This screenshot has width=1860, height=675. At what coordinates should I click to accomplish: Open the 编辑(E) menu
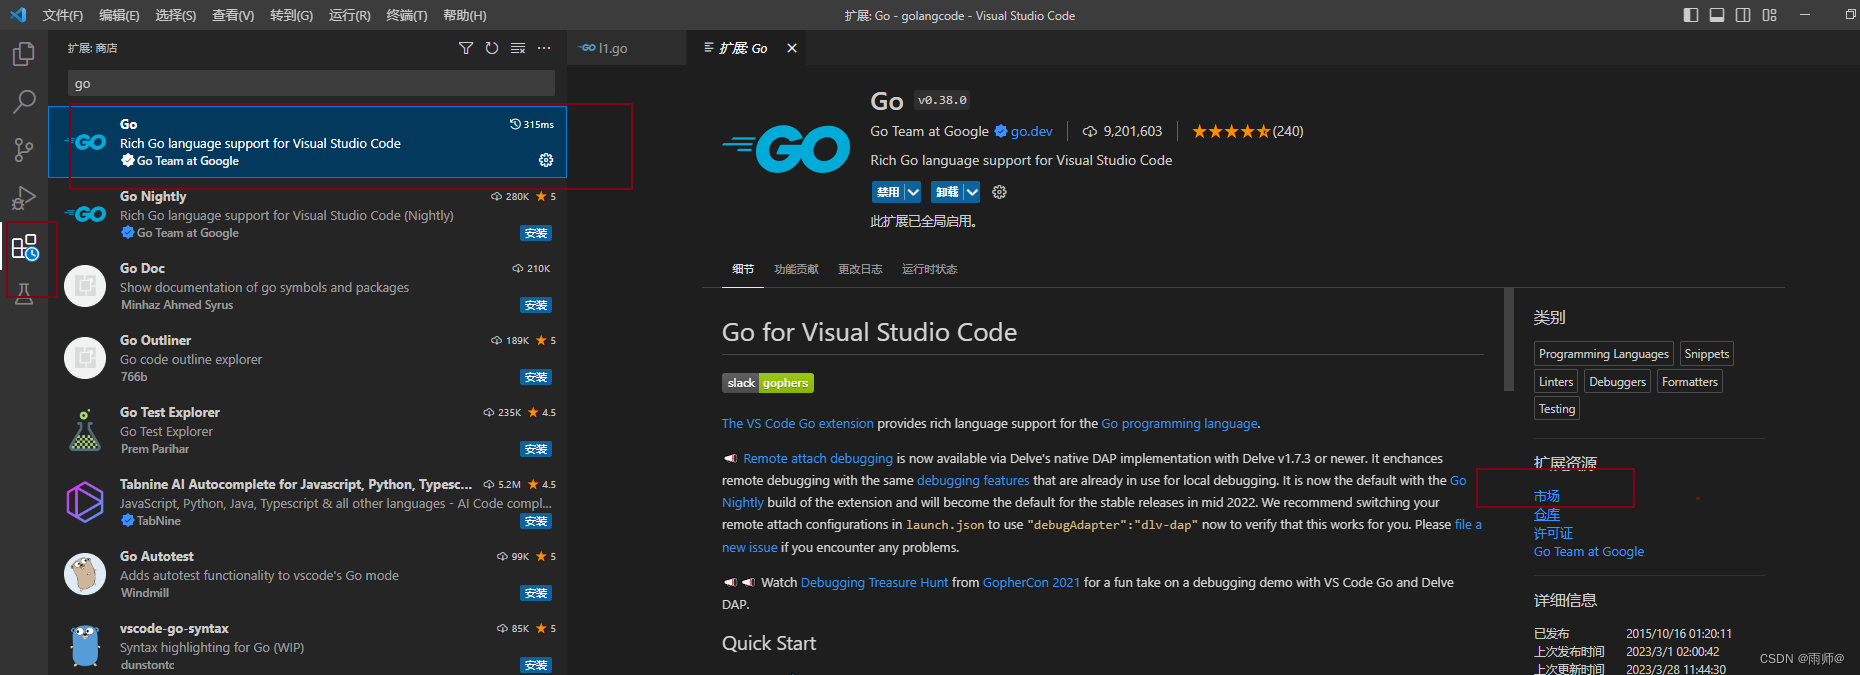[x=119, y=15]
